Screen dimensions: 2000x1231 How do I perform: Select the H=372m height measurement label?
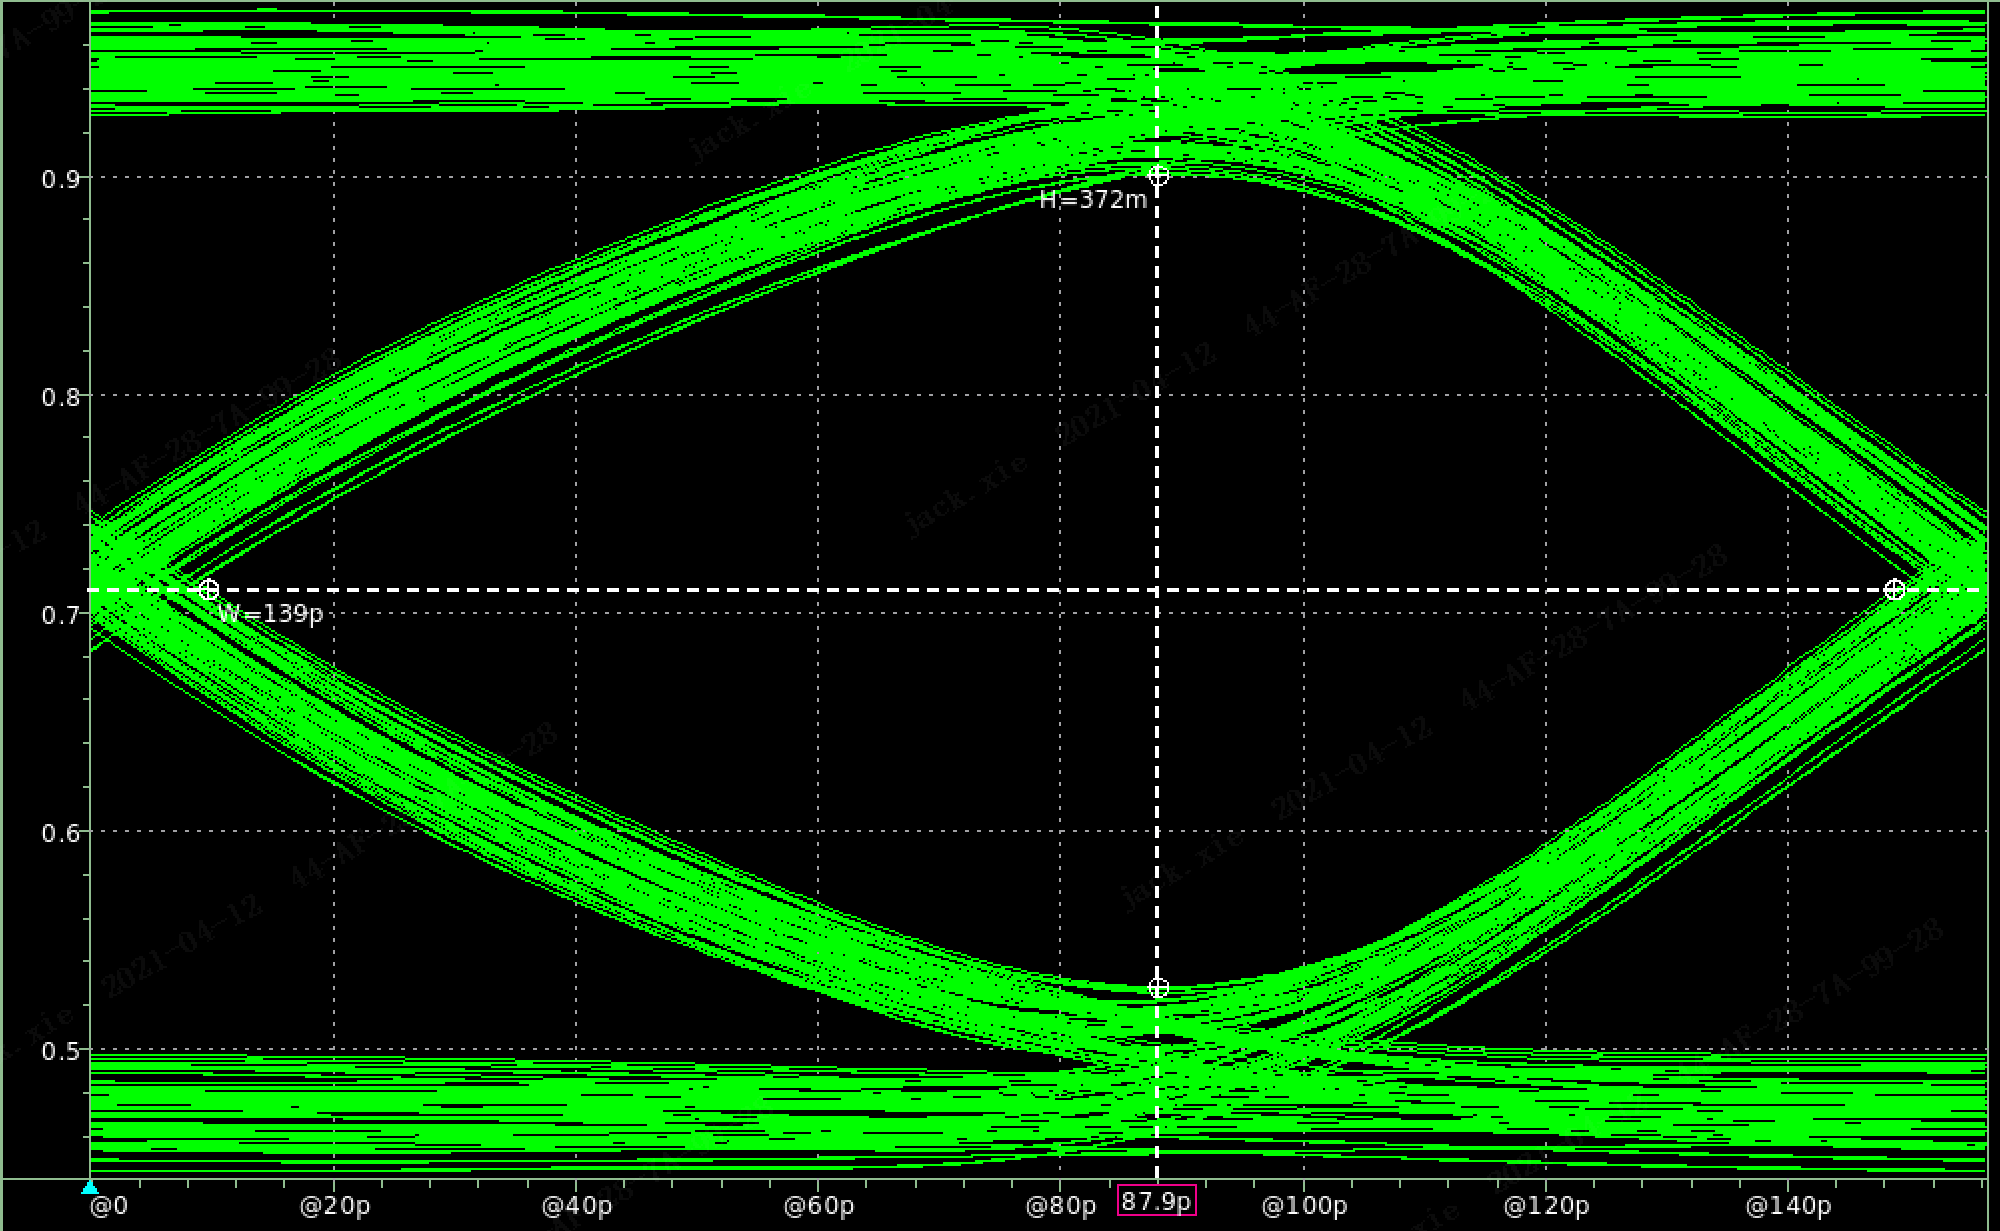click(x=1092, y=200)
